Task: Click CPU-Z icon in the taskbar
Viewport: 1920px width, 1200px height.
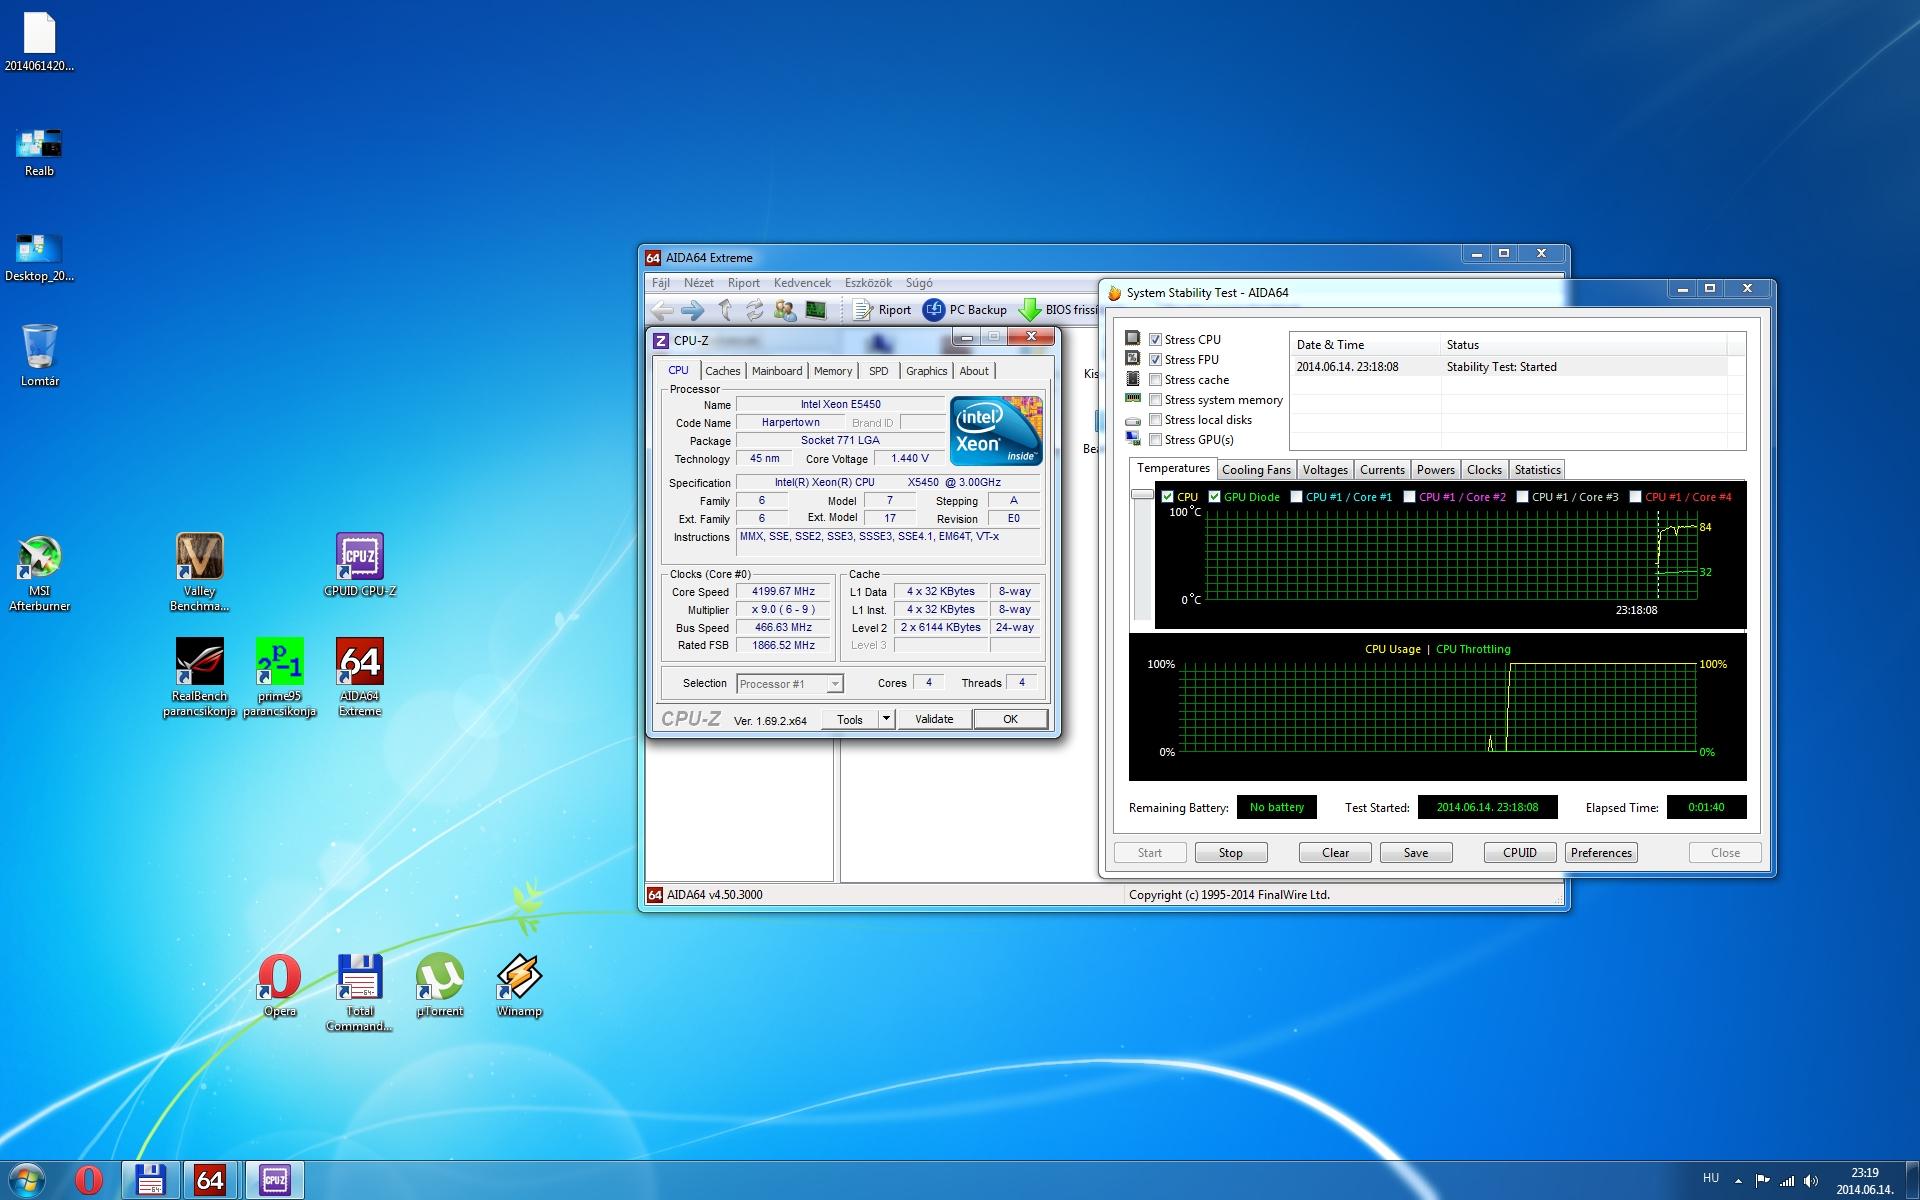Action: point(275,1180)
